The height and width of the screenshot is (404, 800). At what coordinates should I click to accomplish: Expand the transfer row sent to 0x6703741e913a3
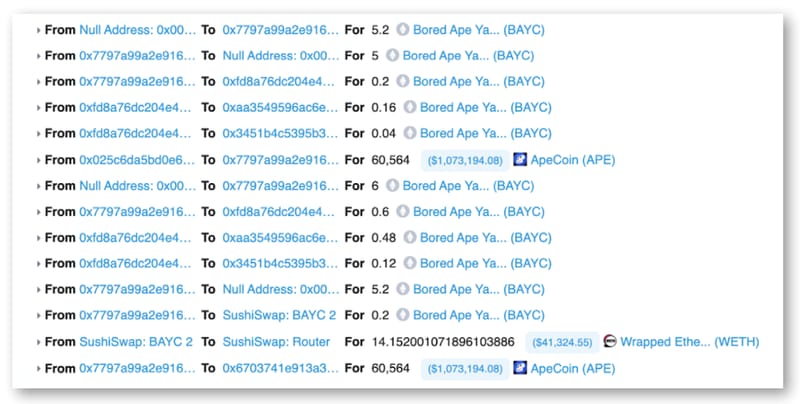pos(38,368)
